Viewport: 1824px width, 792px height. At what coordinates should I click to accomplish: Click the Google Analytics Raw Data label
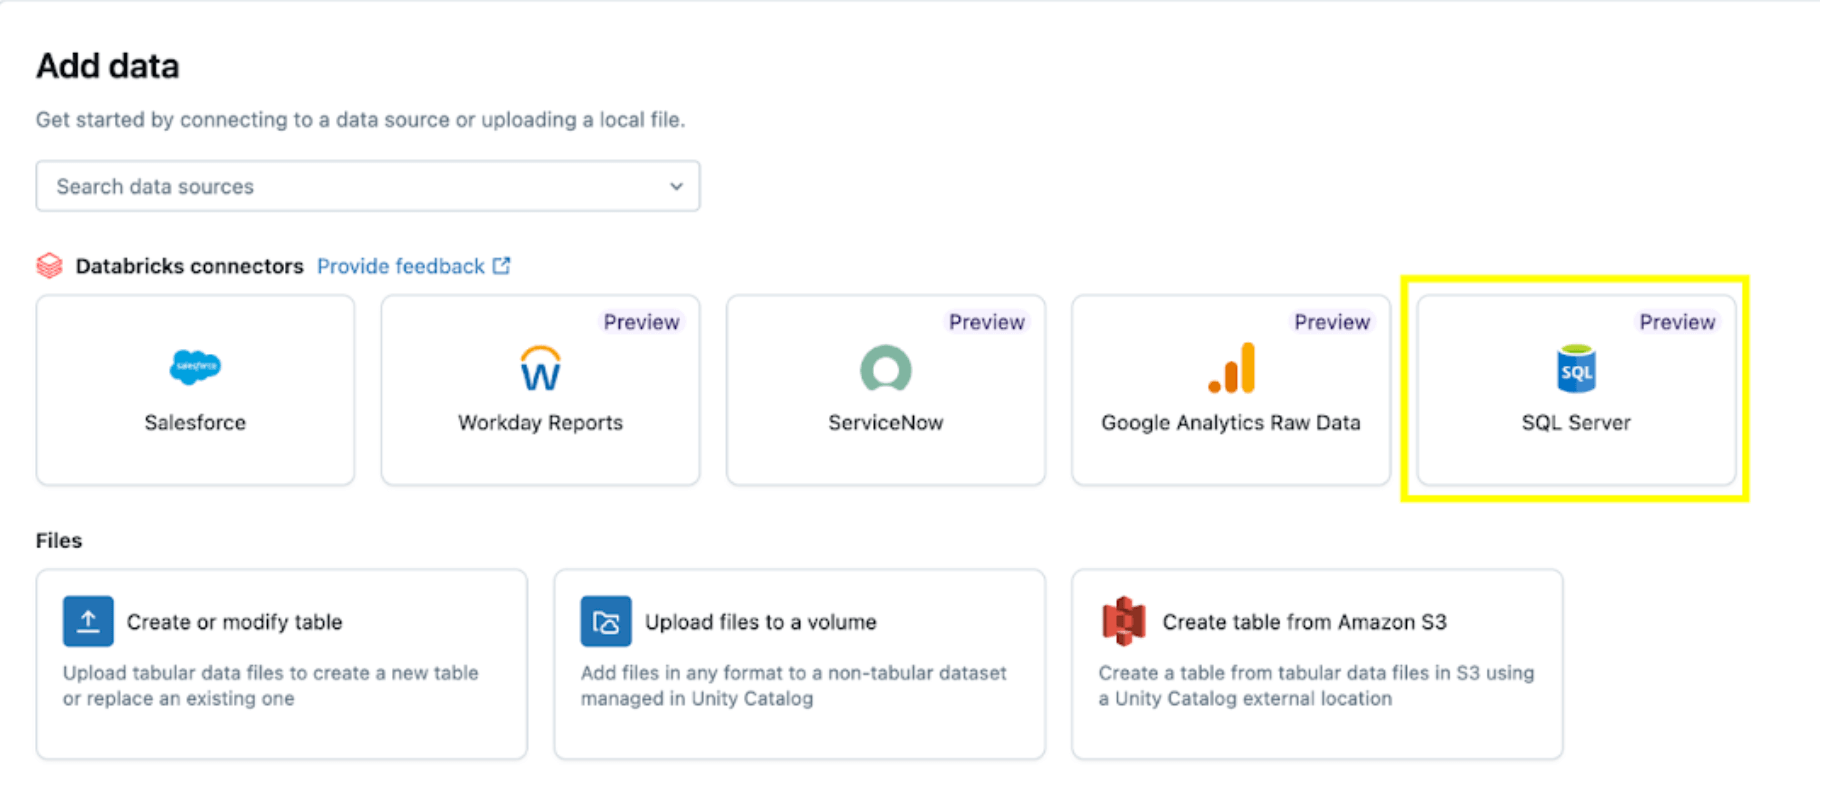point(1231,423)
